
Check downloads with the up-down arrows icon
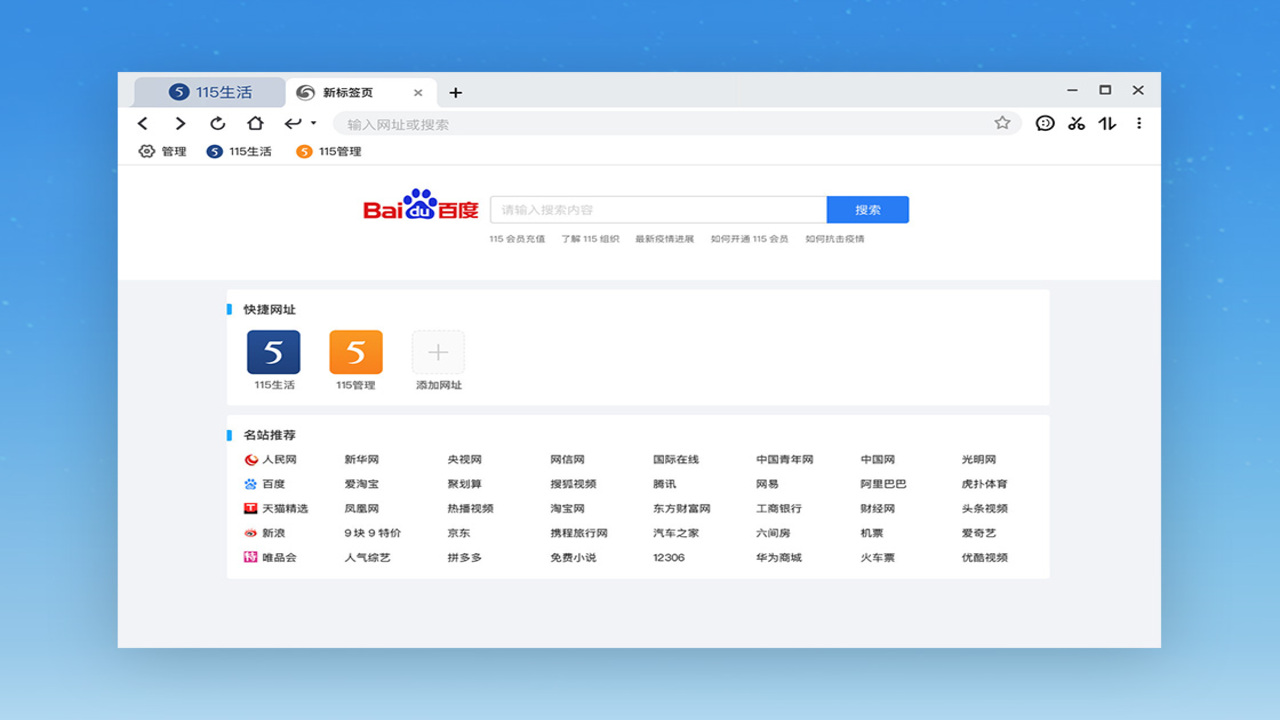[1108, 123]
